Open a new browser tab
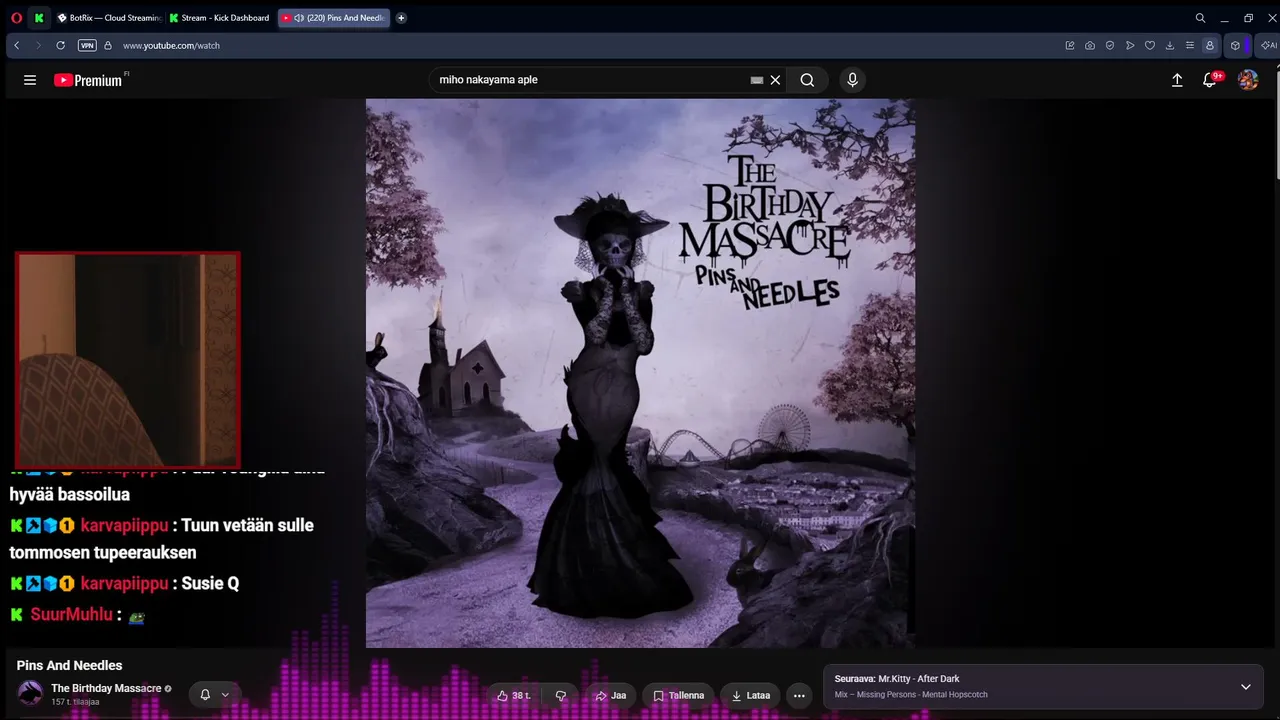This screenshot has height=720, width=1280. tap(401, 18)
